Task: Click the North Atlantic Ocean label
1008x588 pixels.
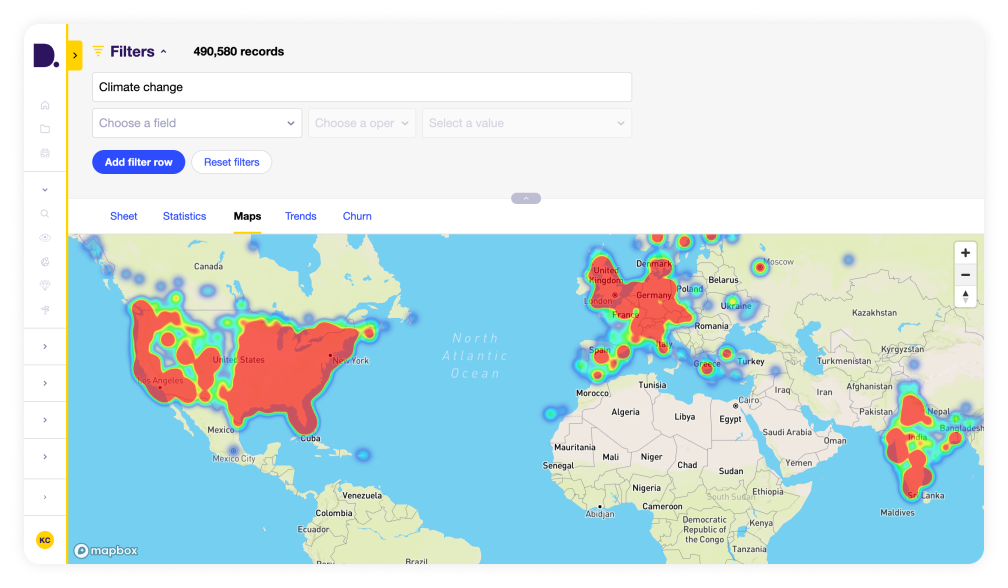Action: (475, 355)
